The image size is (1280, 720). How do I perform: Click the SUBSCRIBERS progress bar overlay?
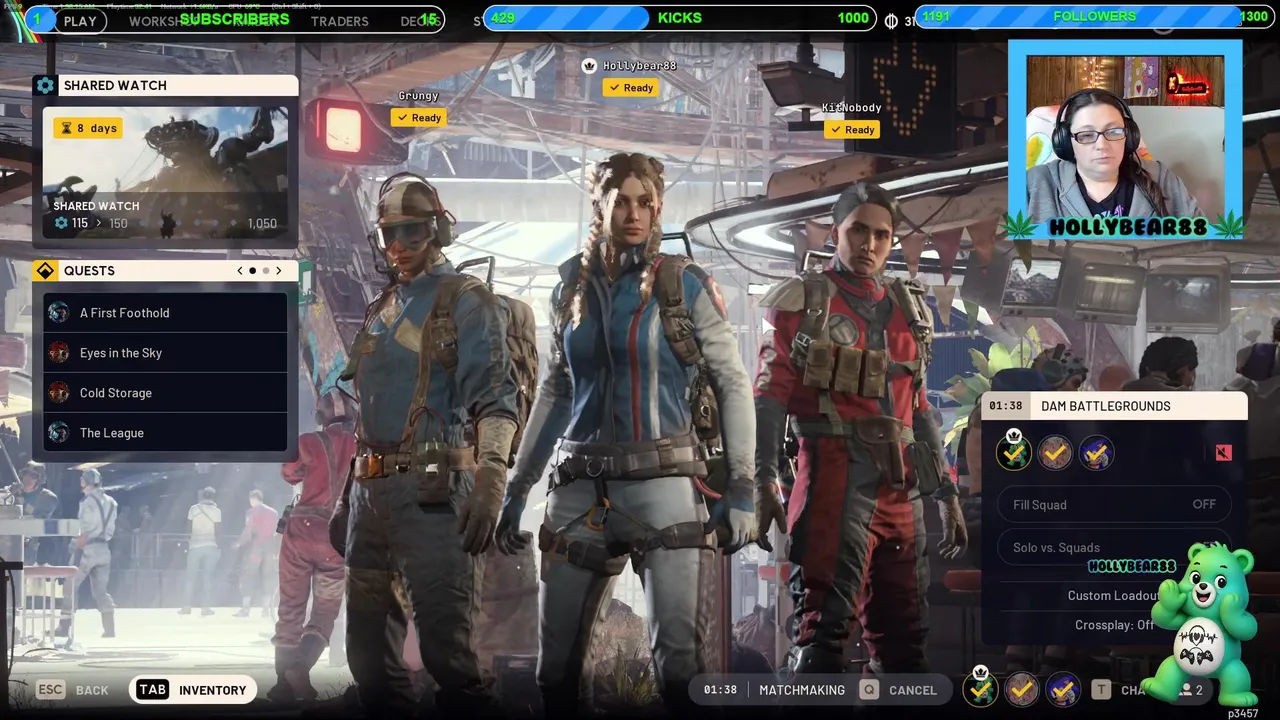click(x=235, y=19)
